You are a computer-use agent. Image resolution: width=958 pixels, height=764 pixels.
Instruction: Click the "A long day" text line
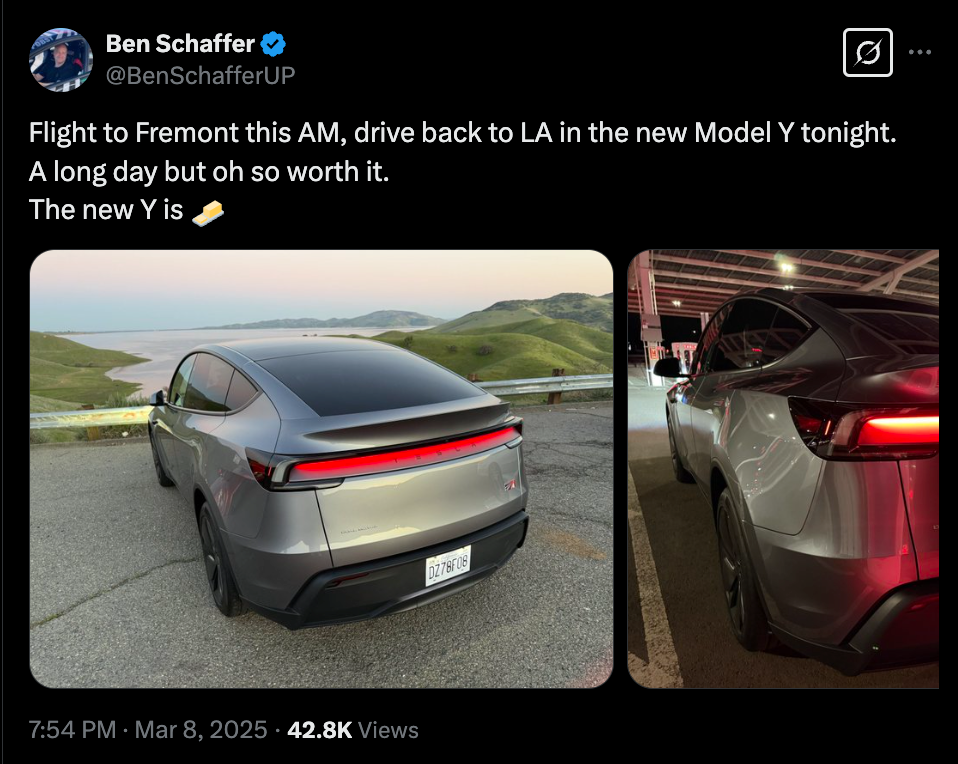(x=207, y=171)
